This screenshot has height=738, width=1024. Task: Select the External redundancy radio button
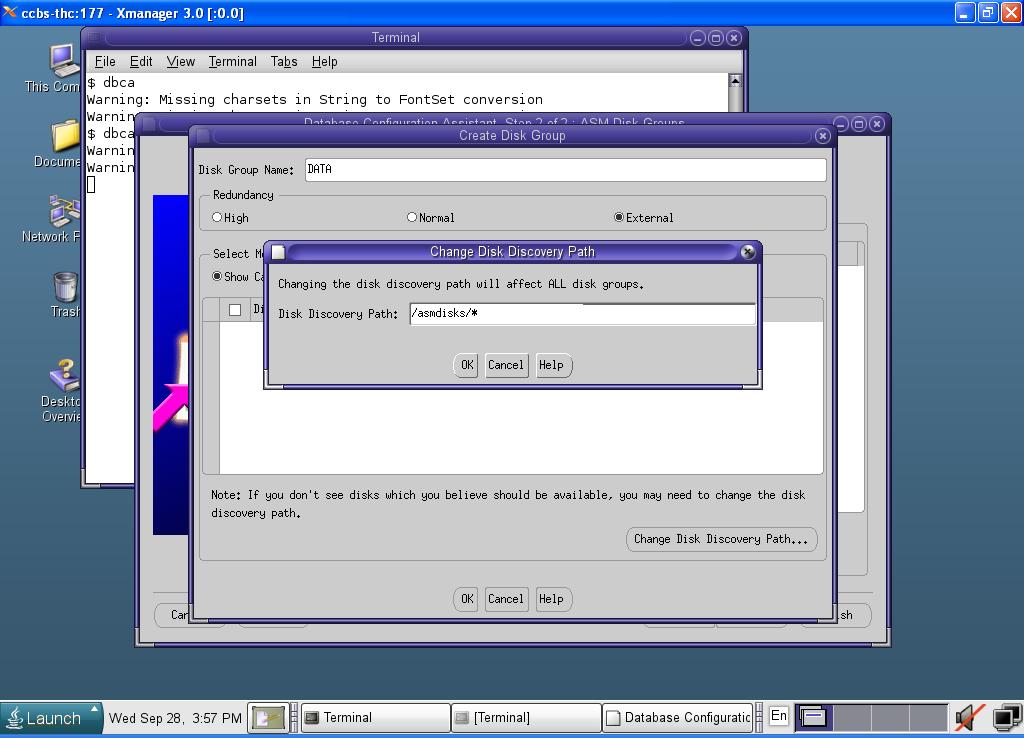[x=619, y=217]
